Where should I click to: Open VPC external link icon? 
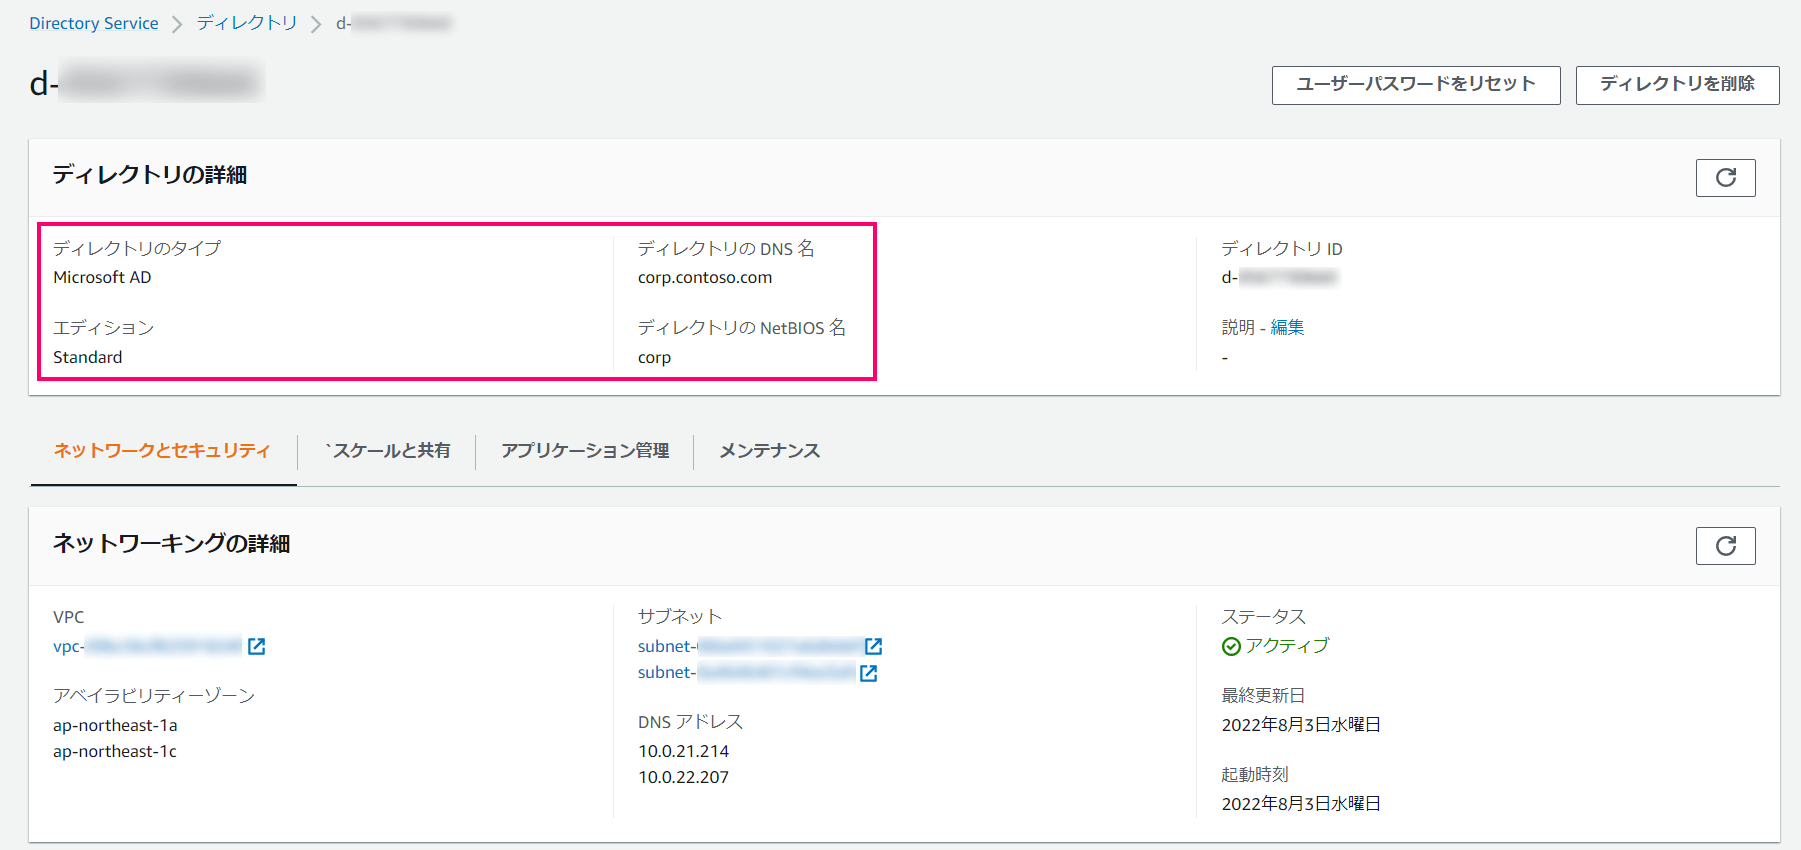point(257,647)
